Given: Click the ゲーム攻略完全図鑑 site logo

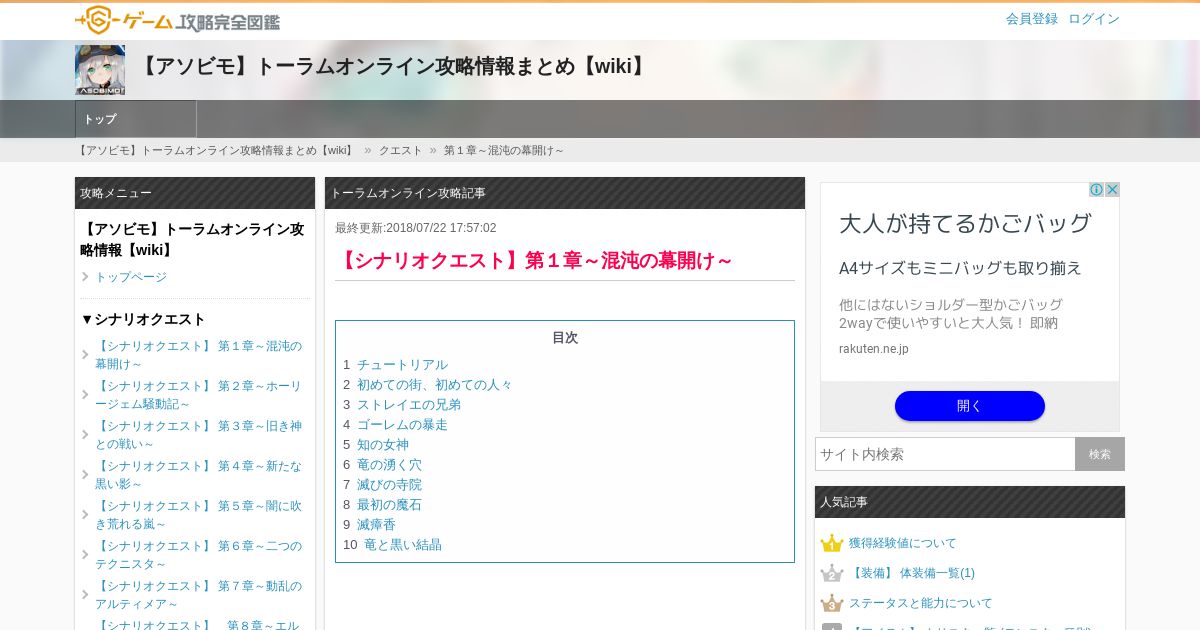Looking at the screenshot, I should (x=177, y=20).
